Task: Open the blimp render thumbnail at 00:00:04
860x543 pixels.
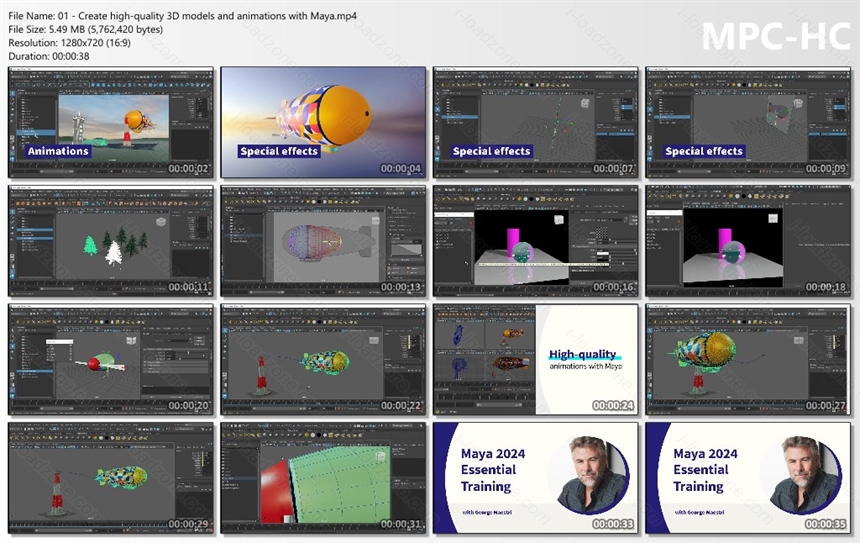Action: coord(323,122)
